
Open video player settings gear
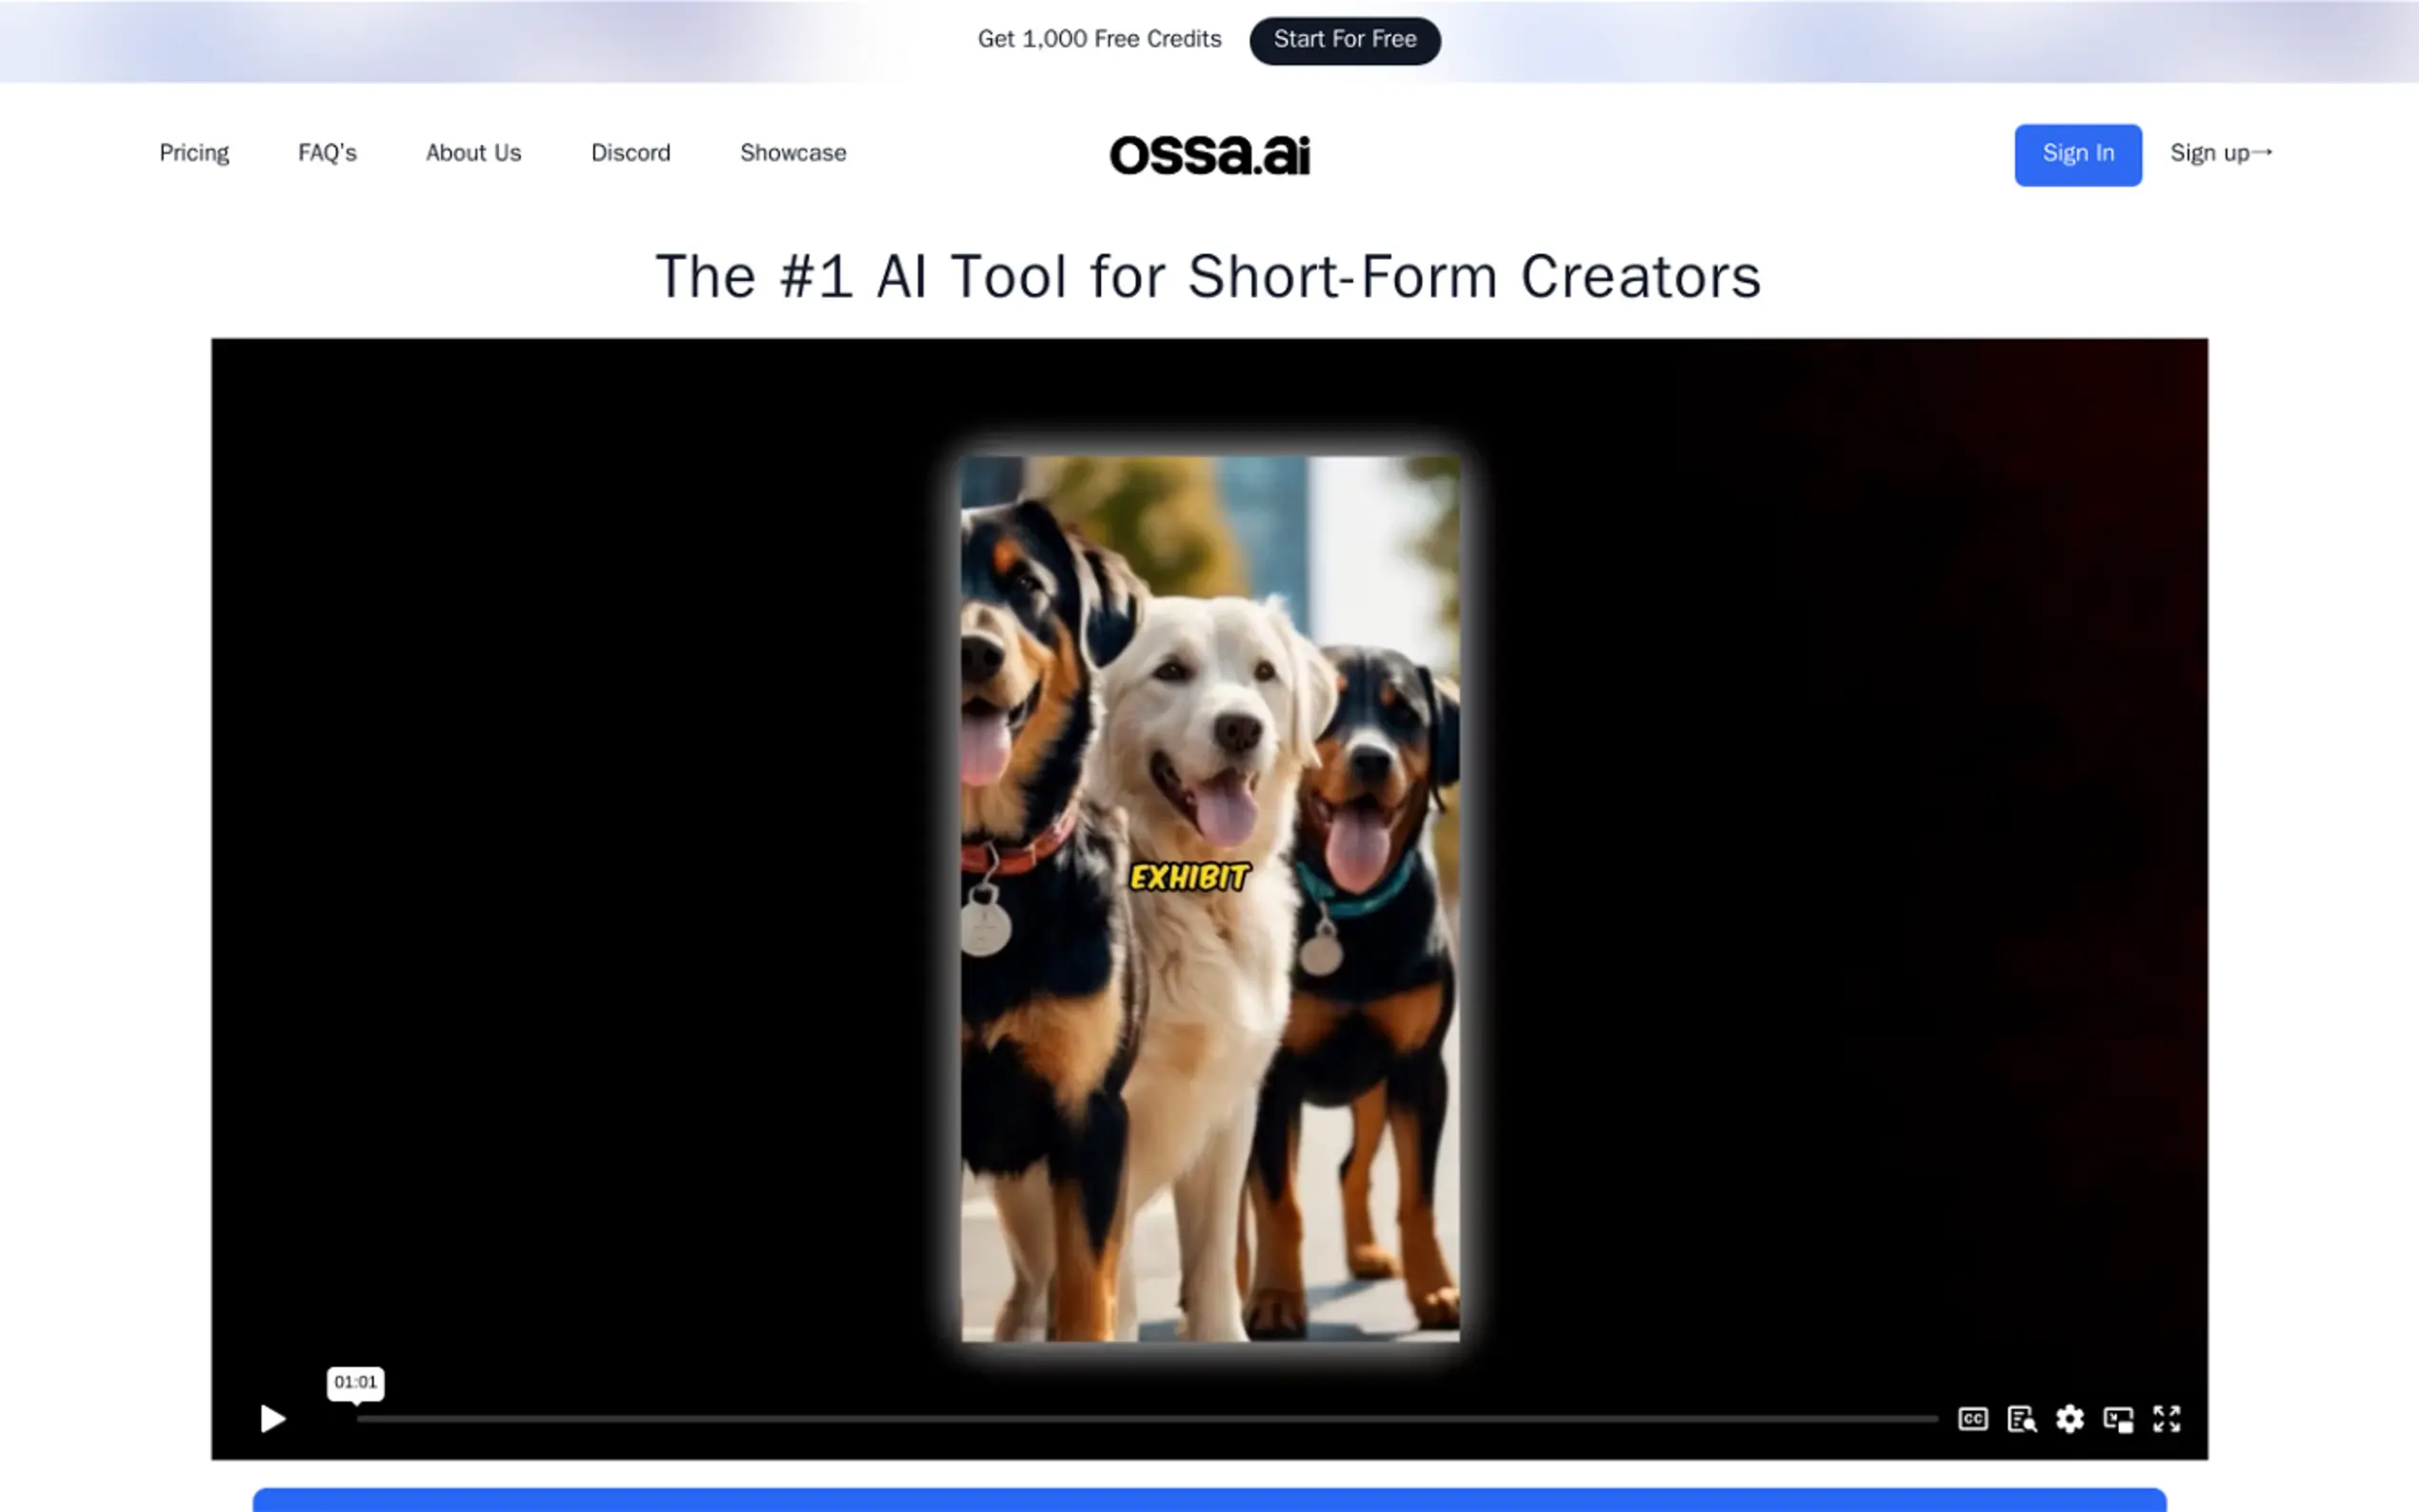2069,1418
